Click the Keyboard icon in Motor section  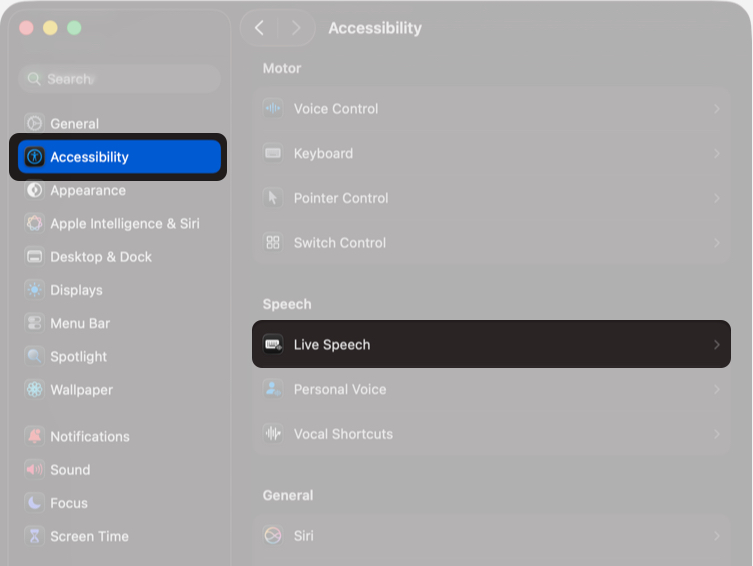pos(273,154)
